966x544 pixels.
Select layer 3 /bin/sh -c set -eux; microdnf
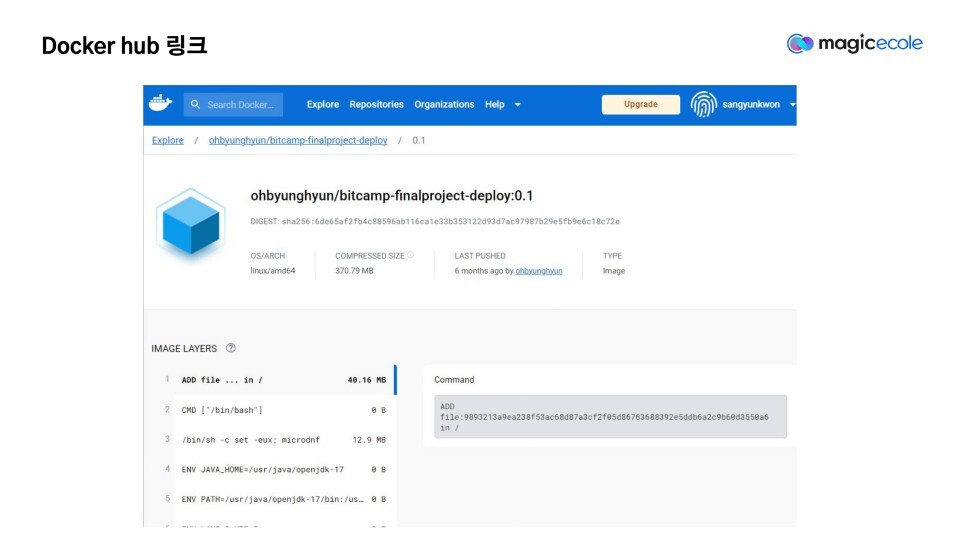coord(275,440)
